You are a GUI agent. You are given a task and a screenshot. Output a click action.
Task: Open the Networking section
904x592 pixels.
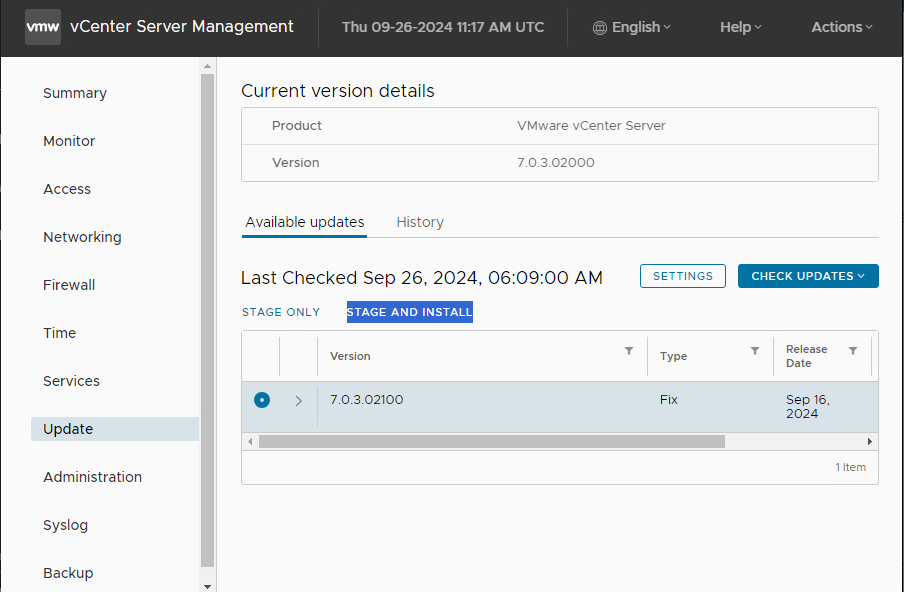click(x=82, y=237)
